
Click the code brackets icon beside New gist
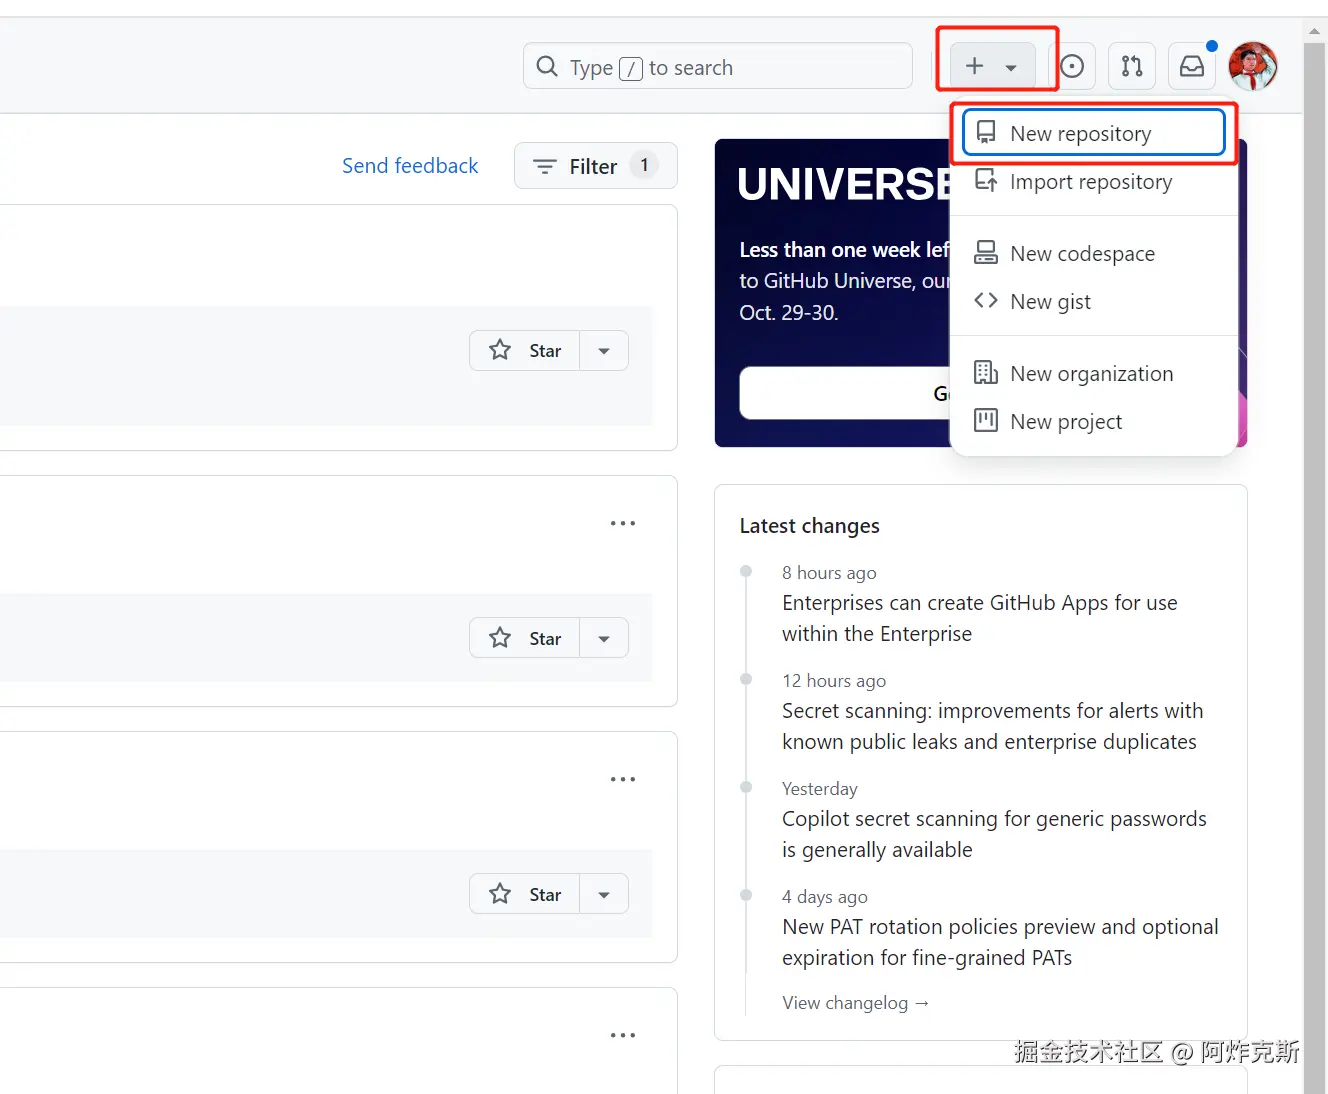tap(986, 300)
